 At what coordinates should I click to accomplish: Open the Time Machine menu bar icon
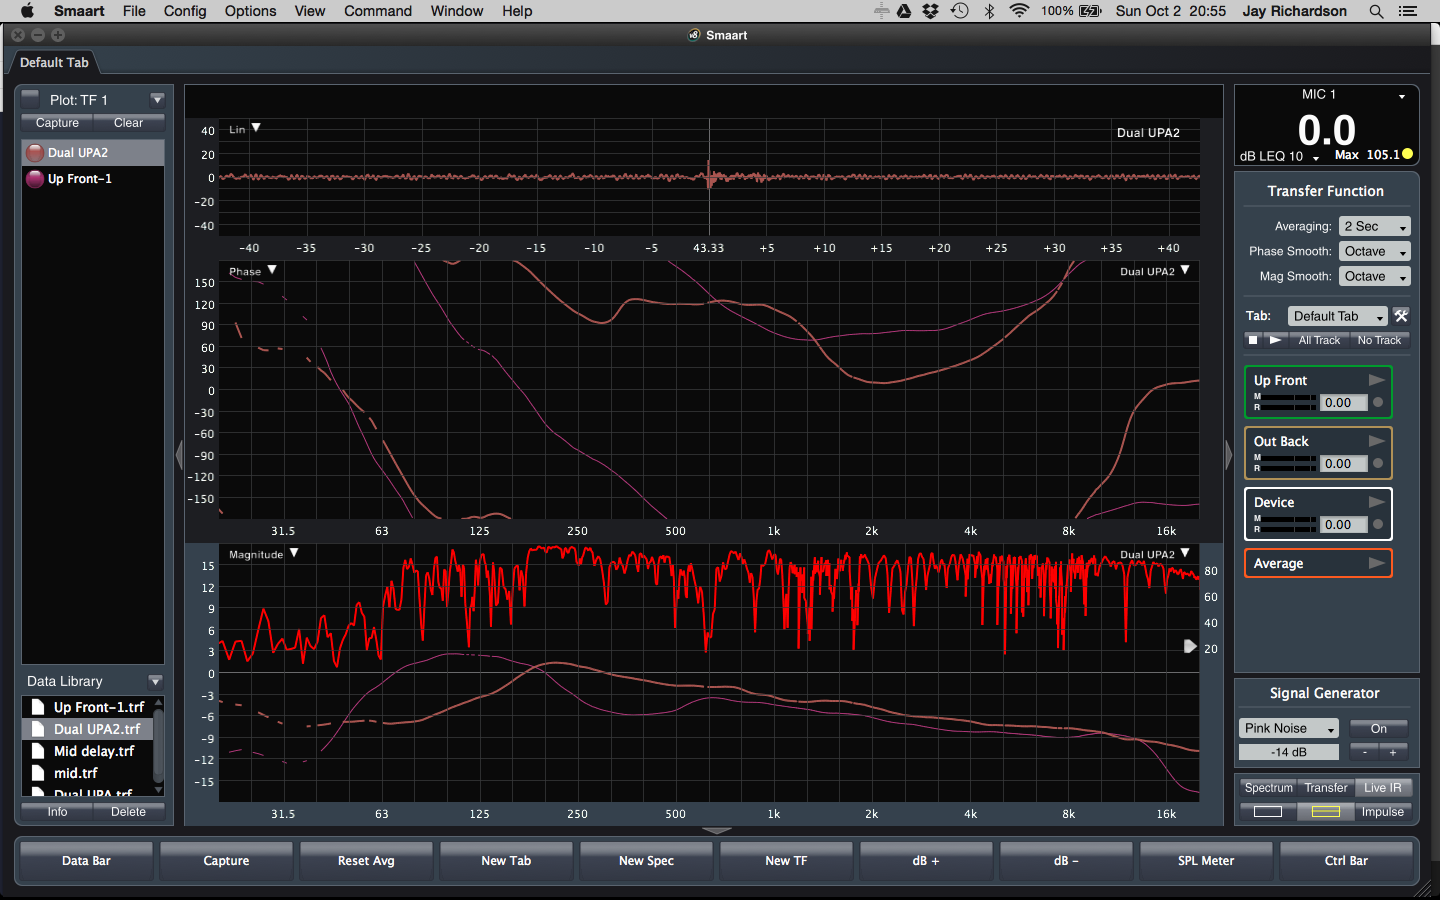(x=960, y=11)
